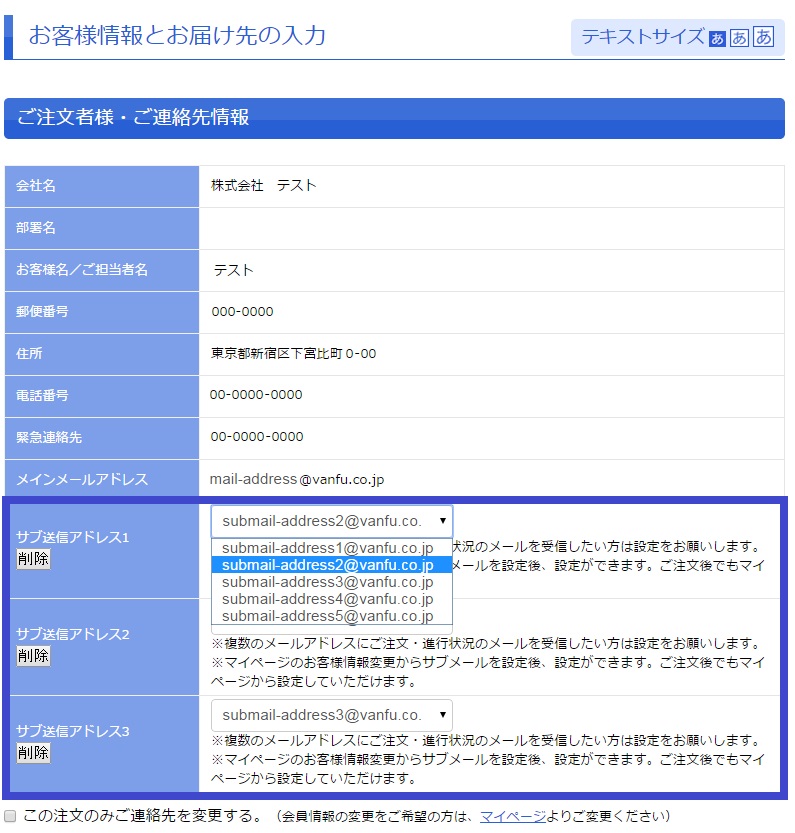Tick the この注文のみご連絡先を変更する checkbox
Screen dimensions: 795x833
coord(10,816)
